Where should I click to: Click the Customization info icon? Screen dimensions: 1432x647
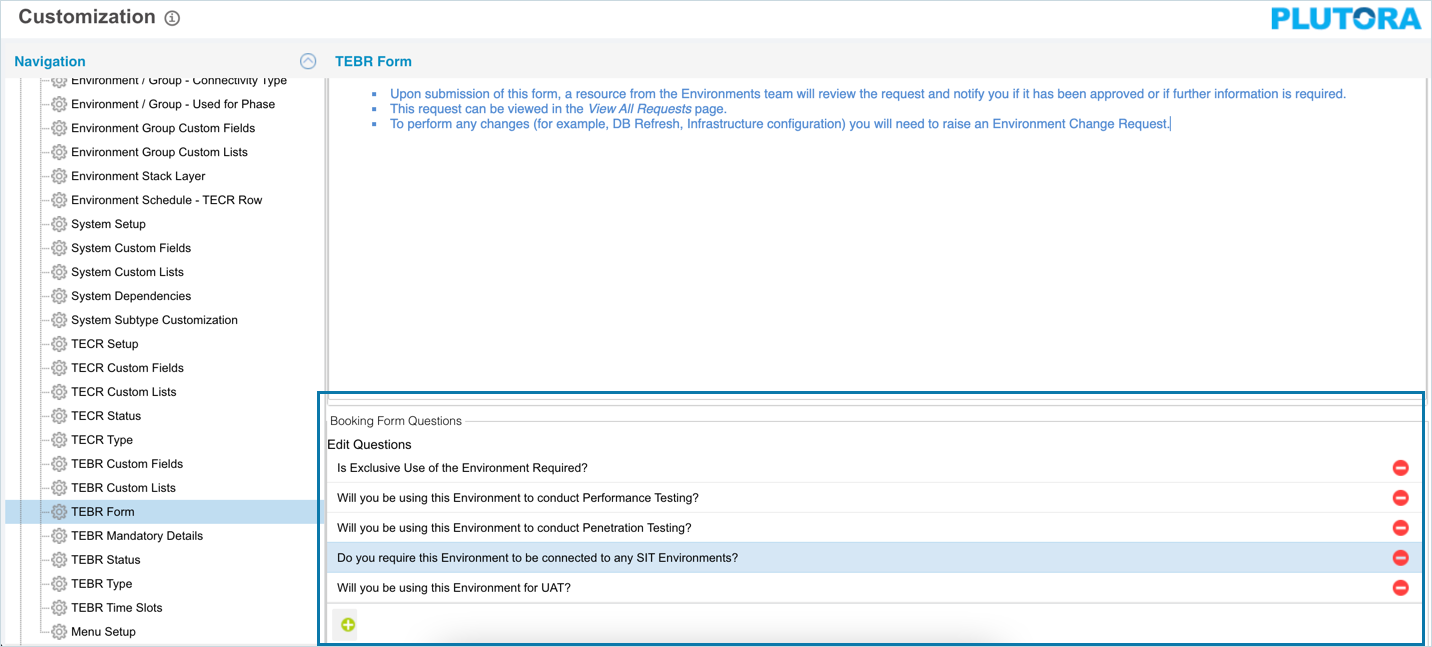click(172, 19)
